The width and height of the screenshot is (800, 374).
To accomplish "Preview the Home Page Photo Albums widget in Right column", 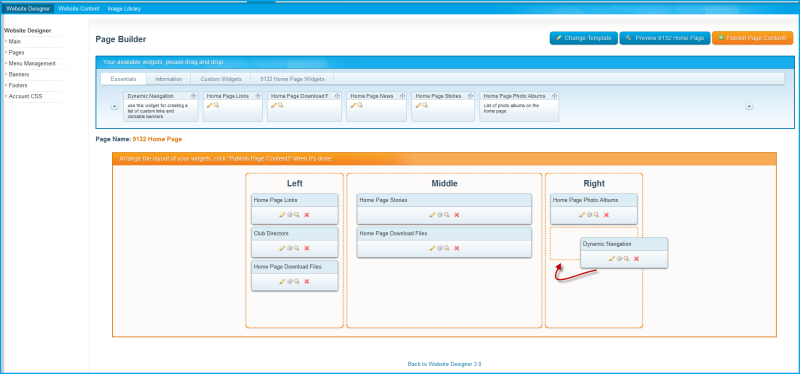I will pos(596,215).
